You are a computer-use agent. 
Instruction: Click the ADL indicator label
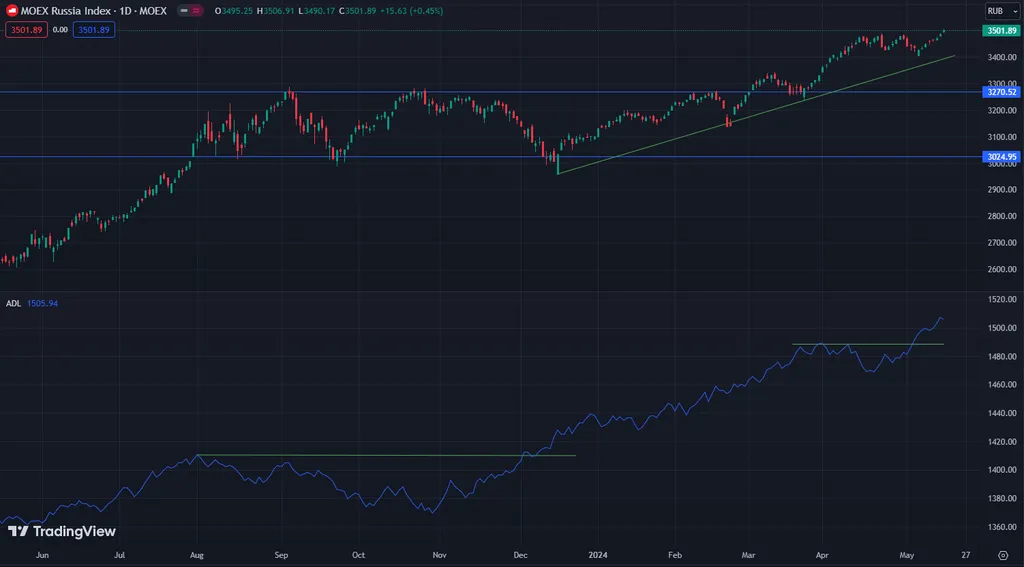point(13,303)
